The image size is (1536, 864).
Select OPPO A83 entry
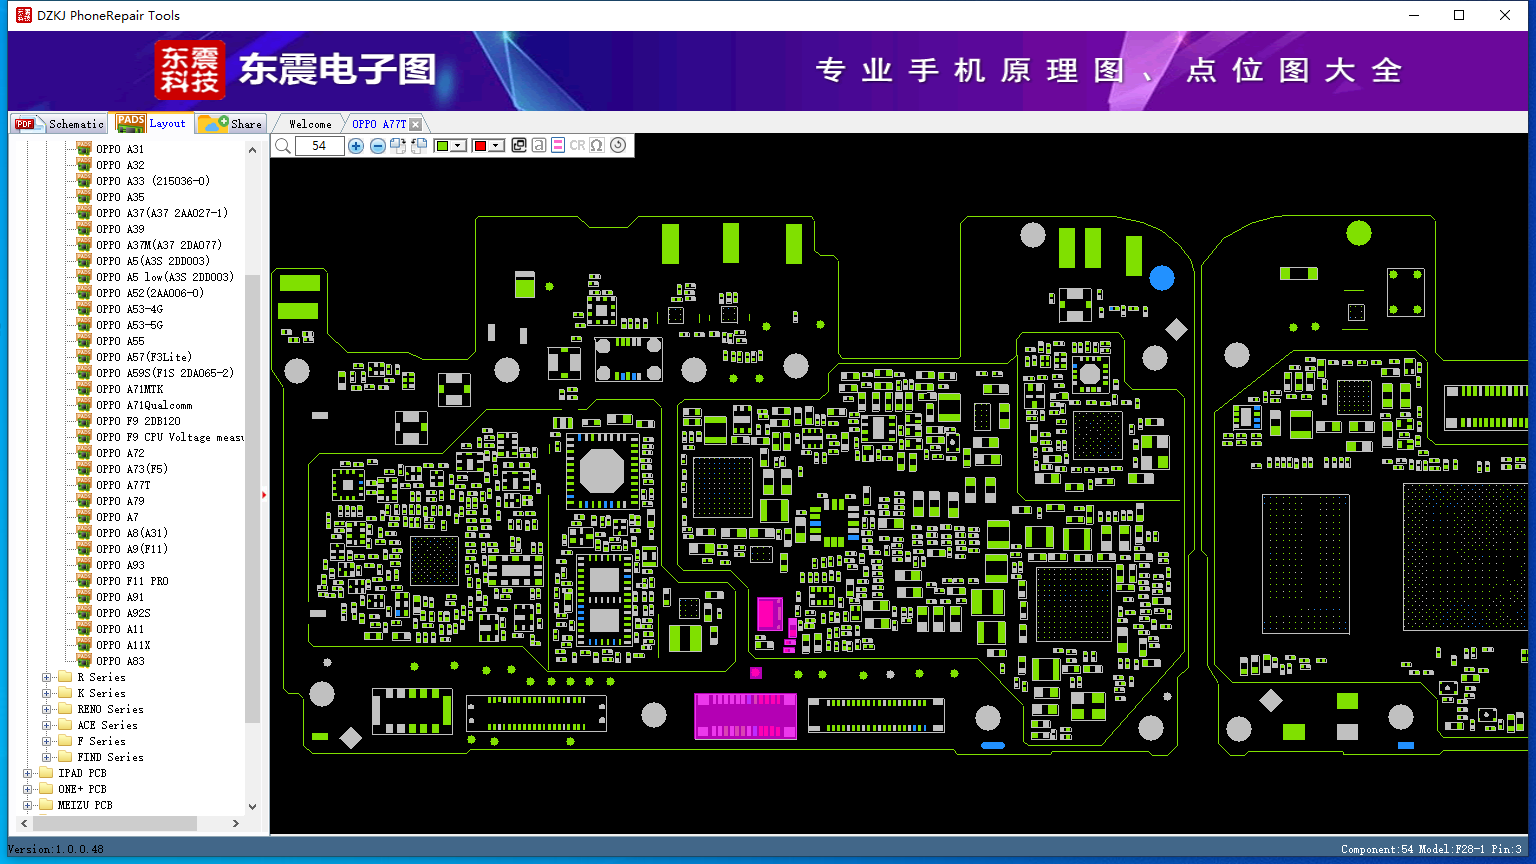[120, 661]
